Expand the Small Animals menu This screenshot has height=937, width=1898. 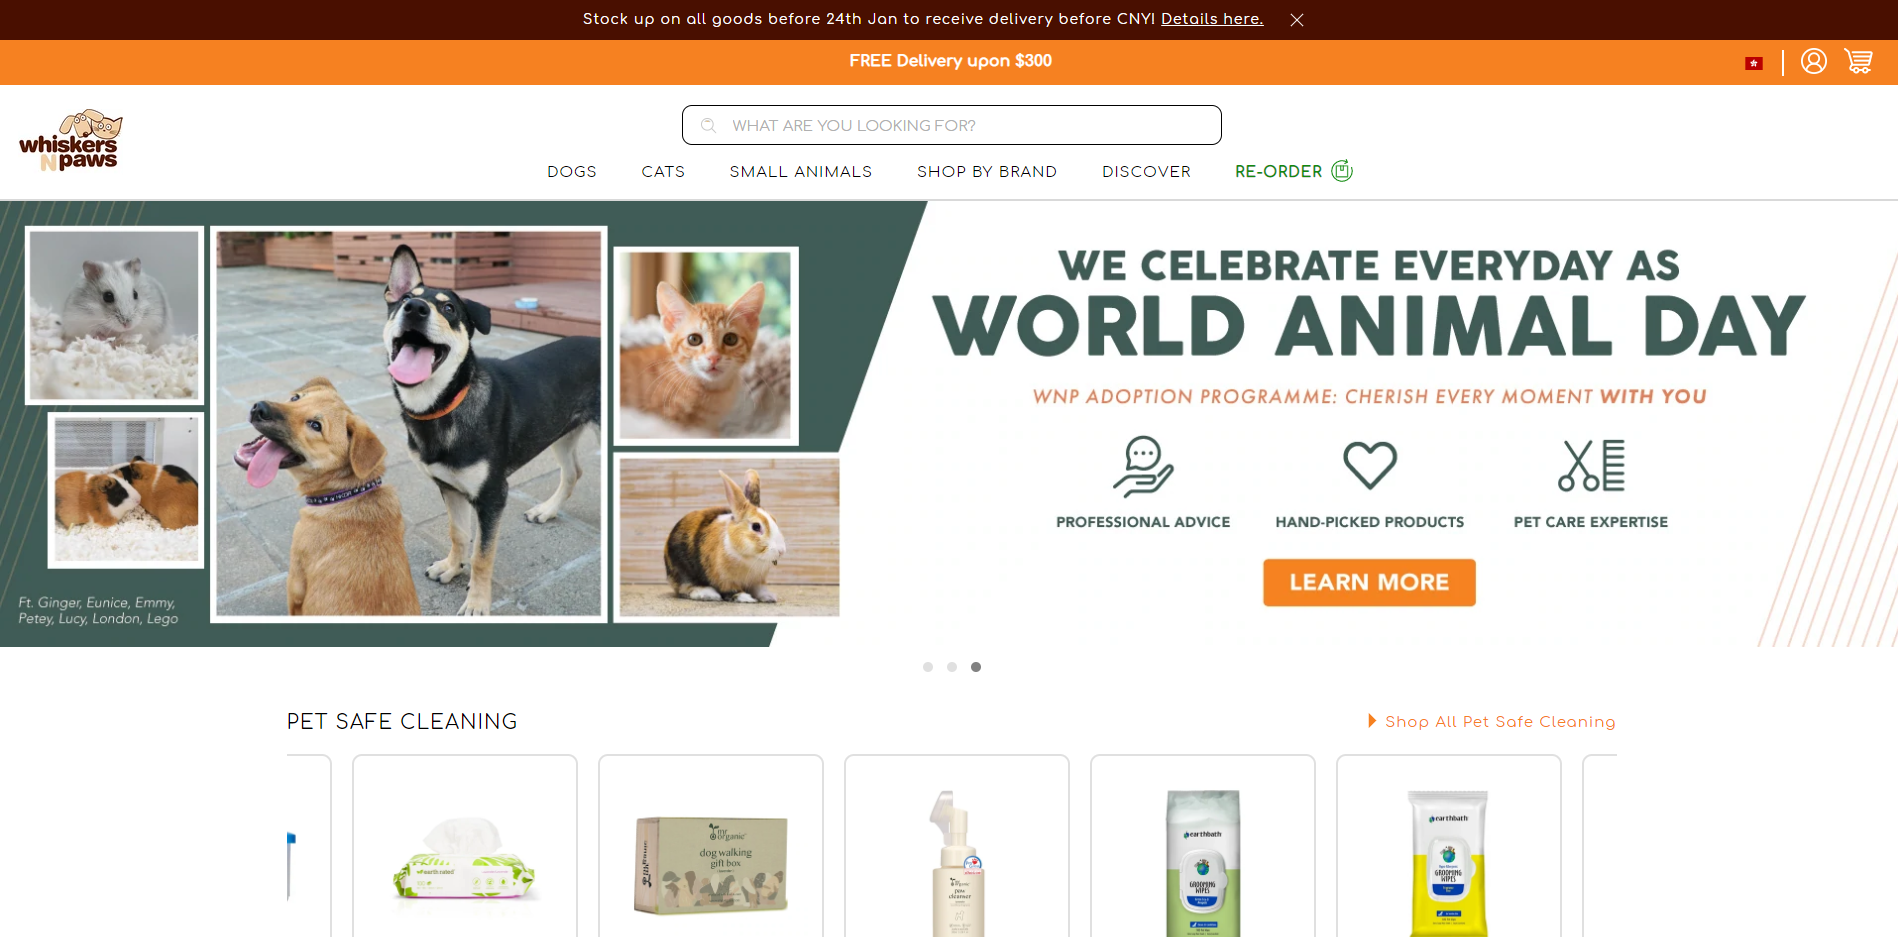[800, 172]
